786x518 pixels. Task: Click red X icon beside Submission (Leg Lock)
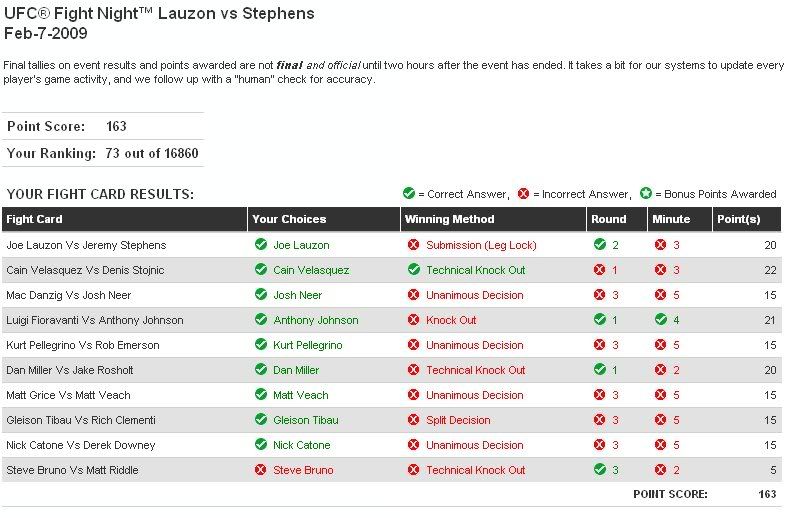(x=413, y=245)
